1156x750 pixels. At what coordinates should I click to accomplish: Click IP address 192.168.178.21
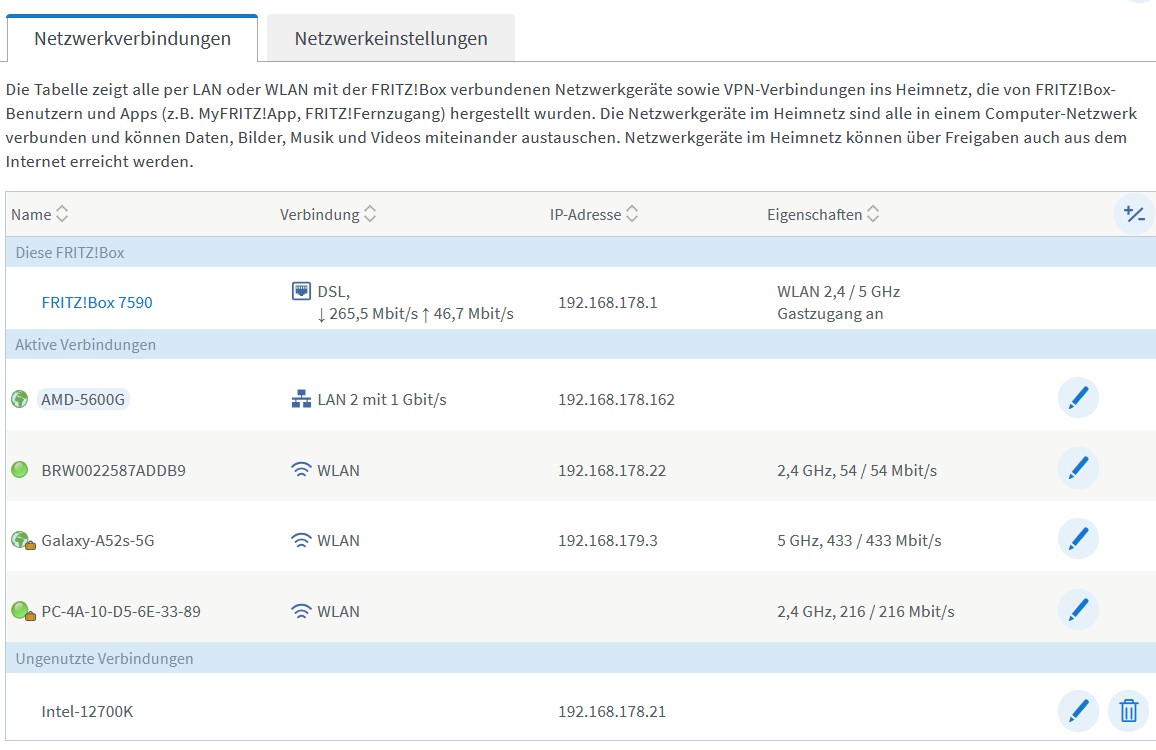(612, 712)
